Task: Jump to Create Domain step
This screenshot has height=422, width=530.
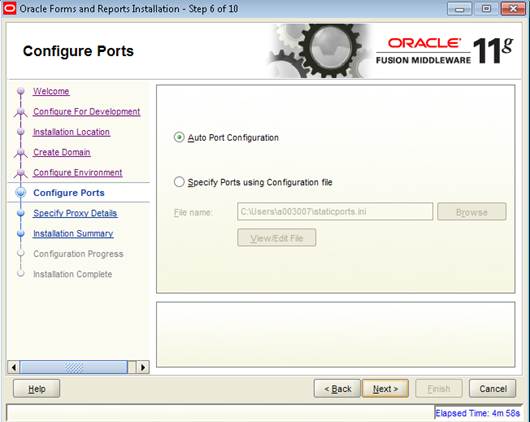Action: [x=62, y=152]
